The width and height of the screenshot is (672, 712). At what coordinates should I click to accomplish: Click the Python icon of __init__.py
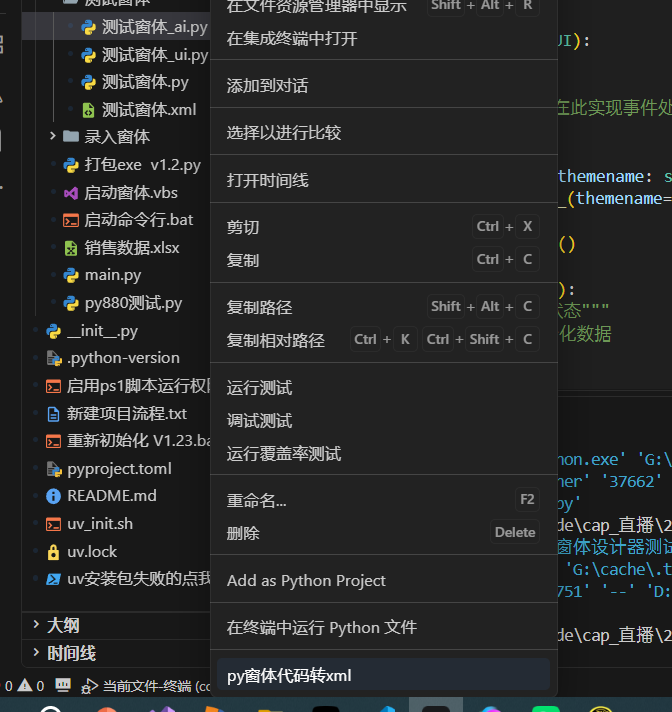tap(54, 331)
